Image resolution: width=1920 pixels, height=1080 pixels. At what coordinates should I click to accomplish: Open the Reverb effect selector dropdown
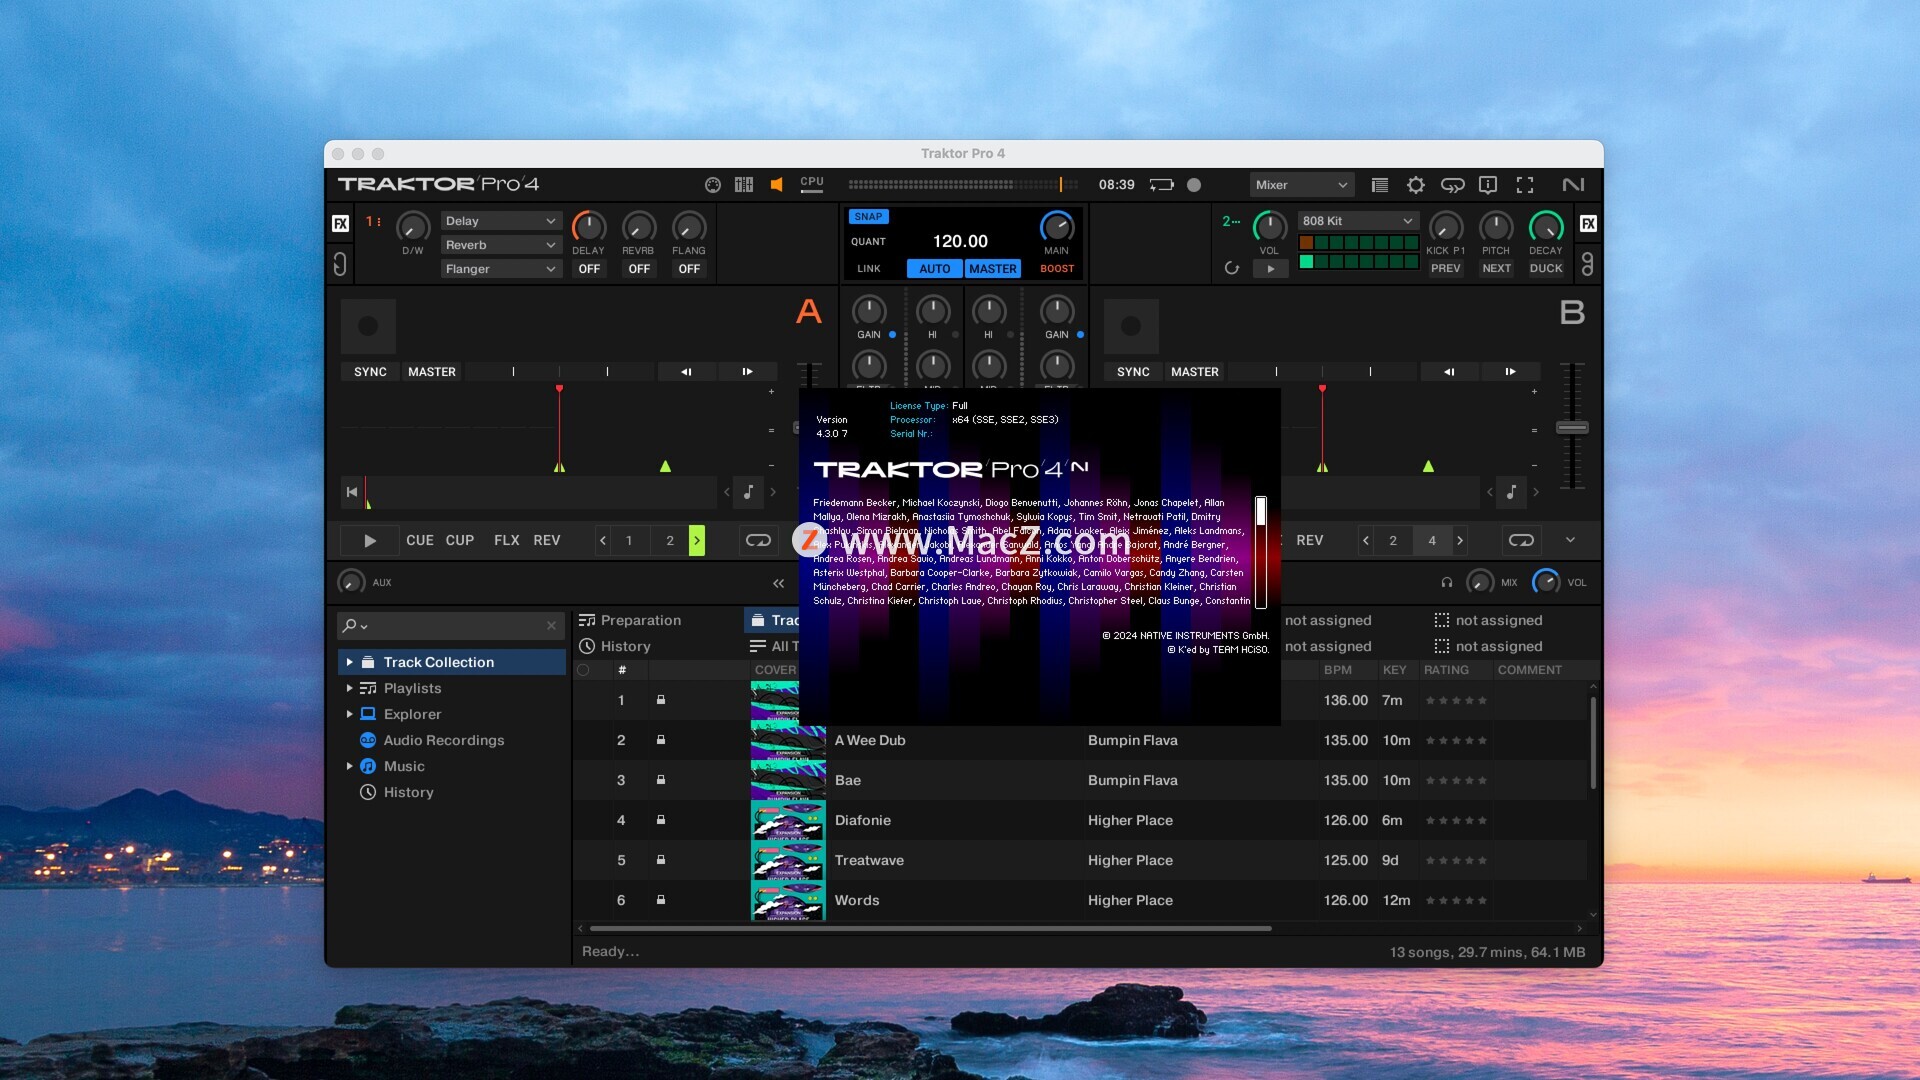pos(500,245)
